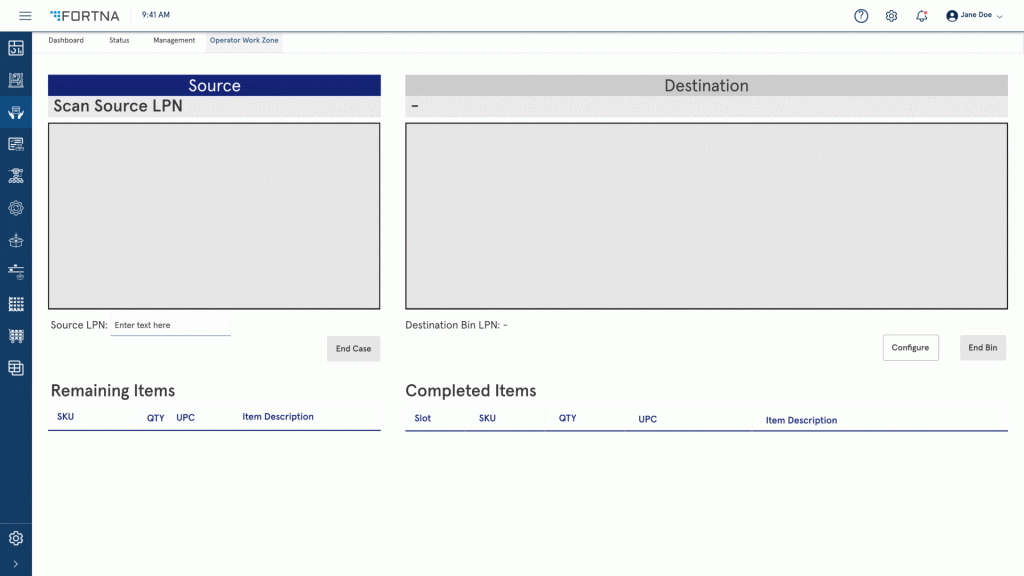Expand the sidebar with bottom chevron

tap(16, 564)
